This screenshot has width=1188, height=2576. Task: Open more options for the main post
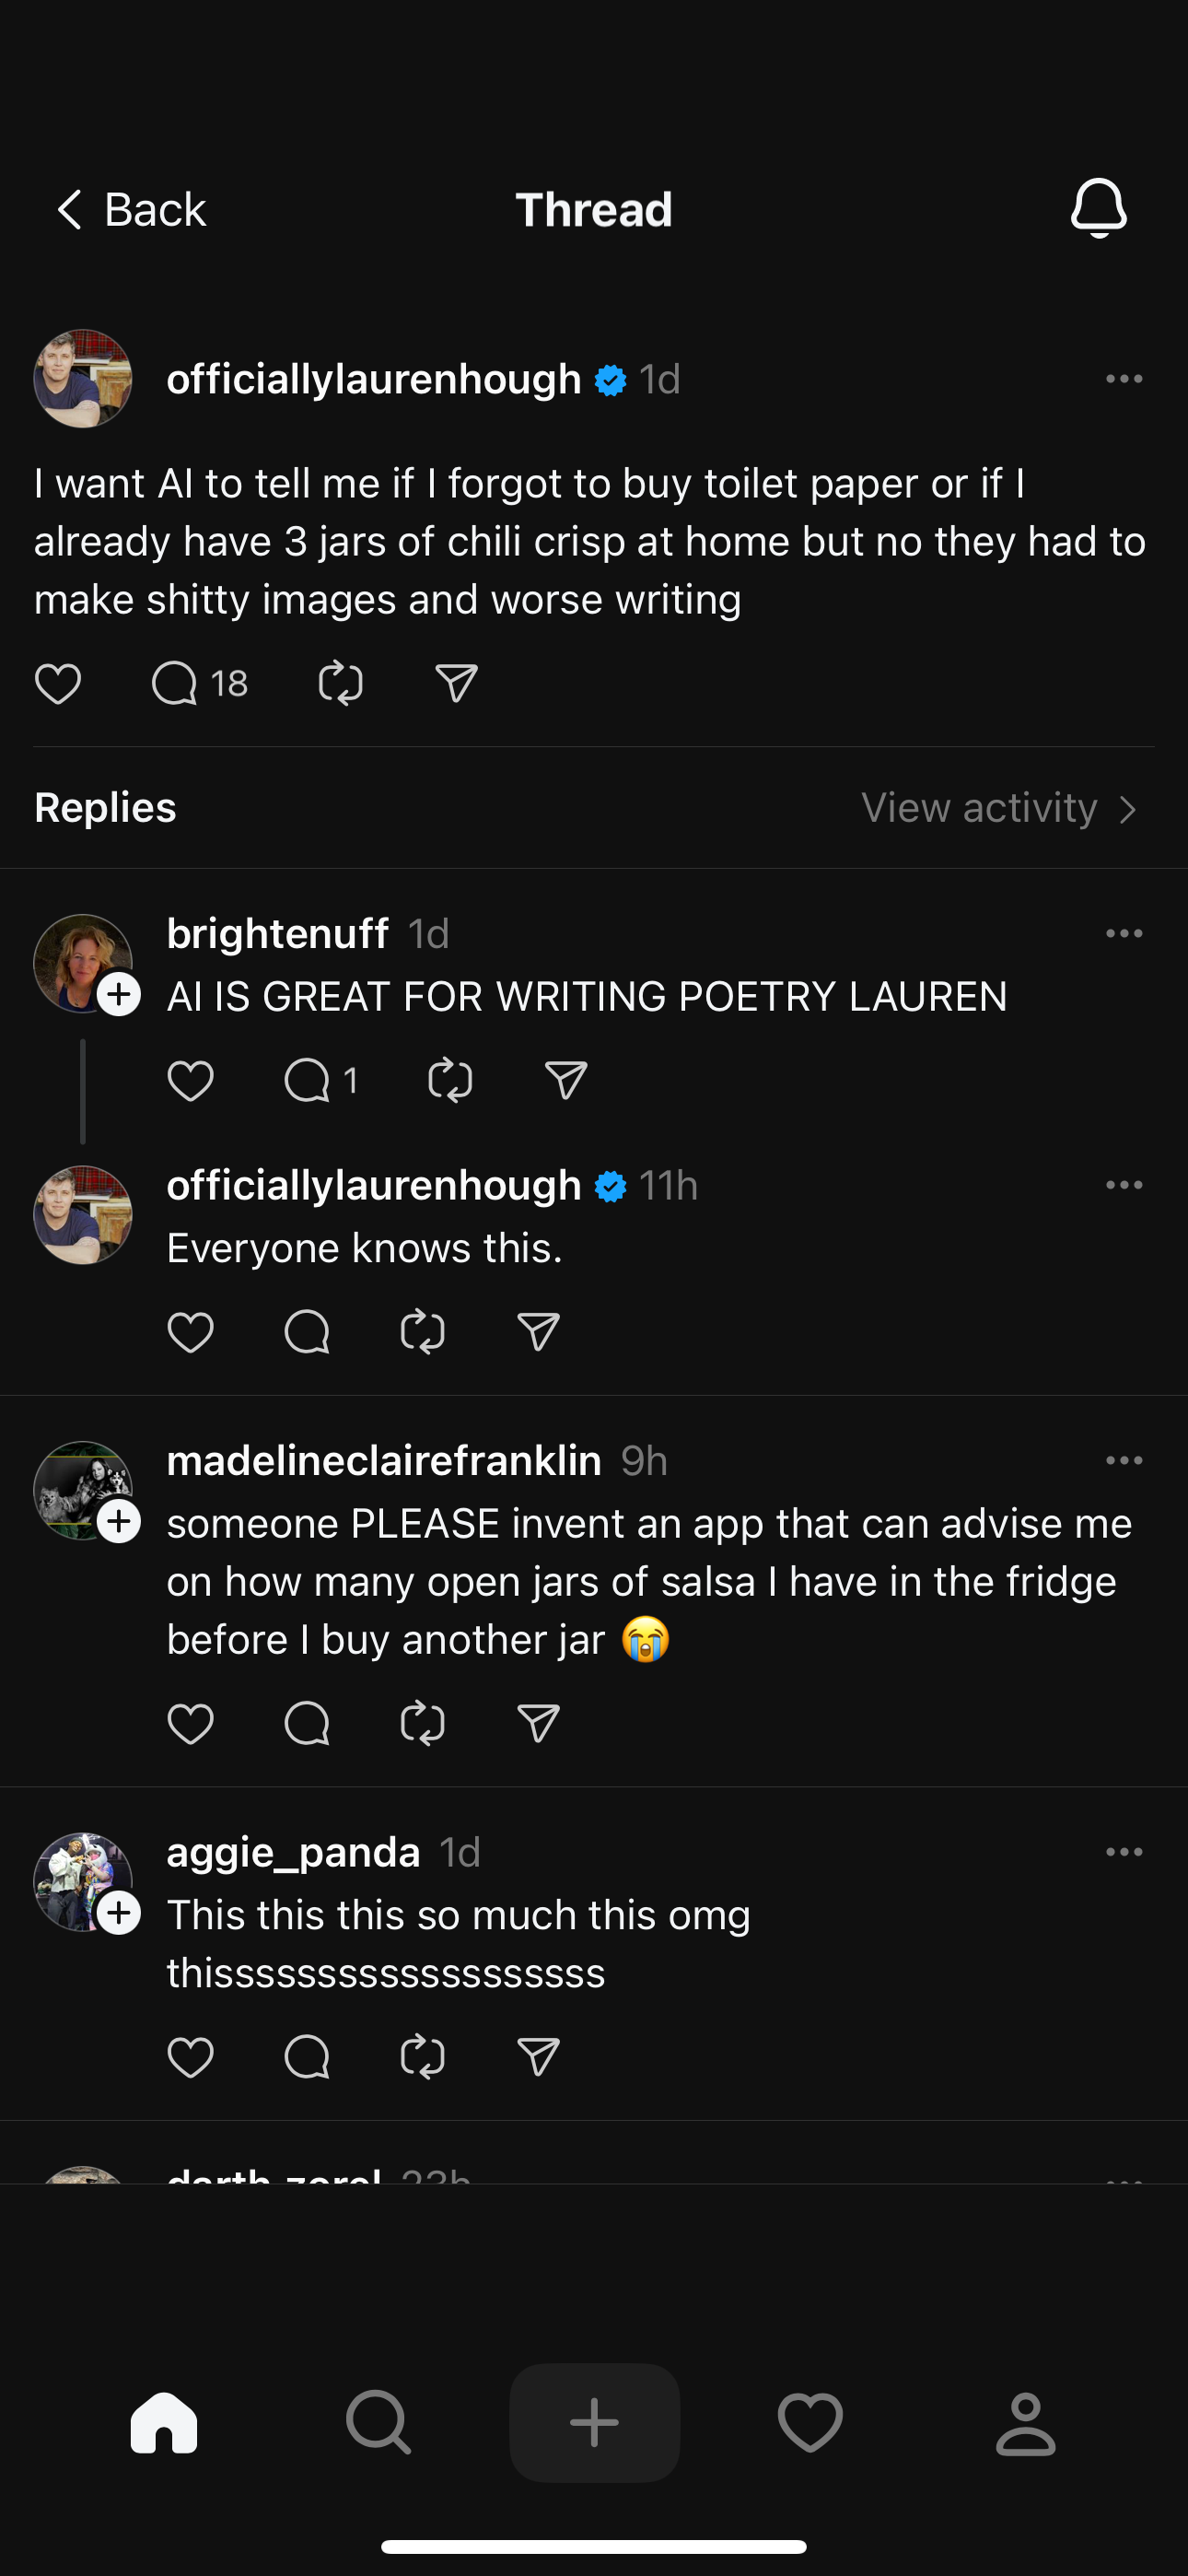tap(1124, 379)
